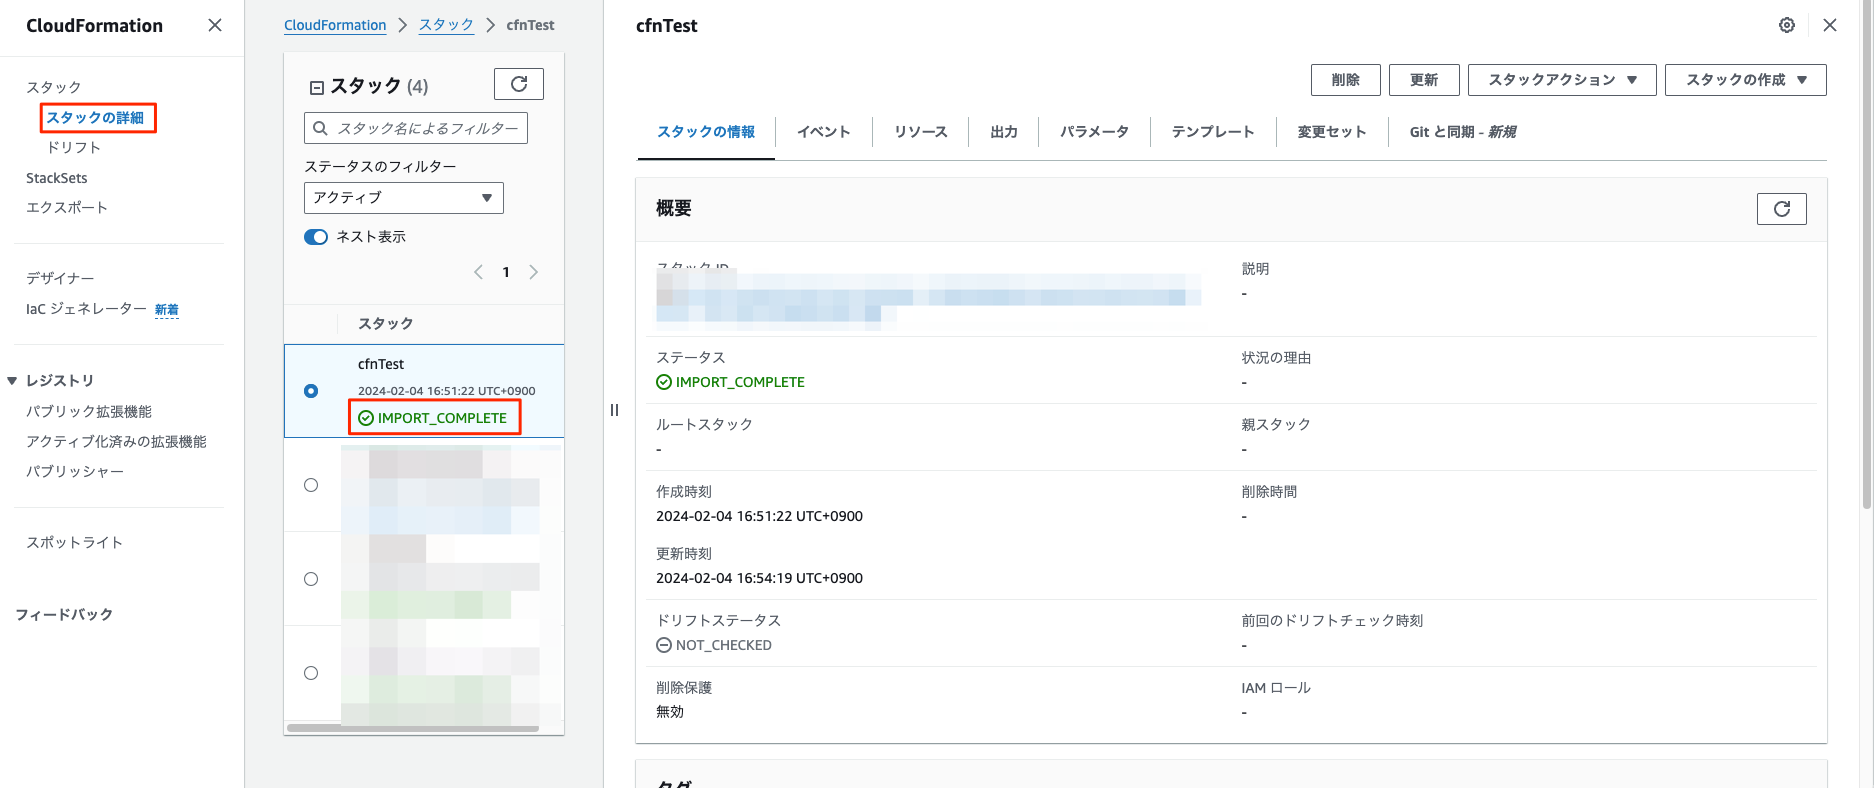This screenshot has width=1874, height=788.
Task: Click the page vertical scrollbar
Action: coord(1867,255)
